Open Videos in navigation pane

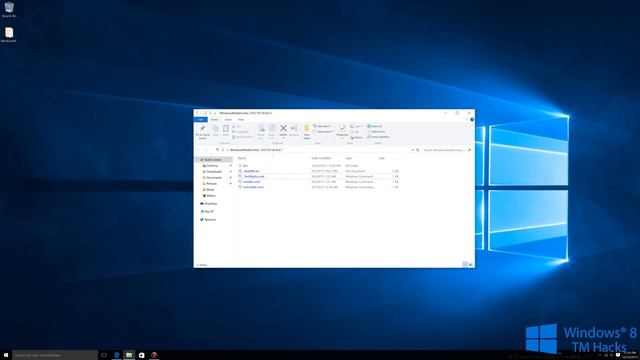tap(211, 196)
